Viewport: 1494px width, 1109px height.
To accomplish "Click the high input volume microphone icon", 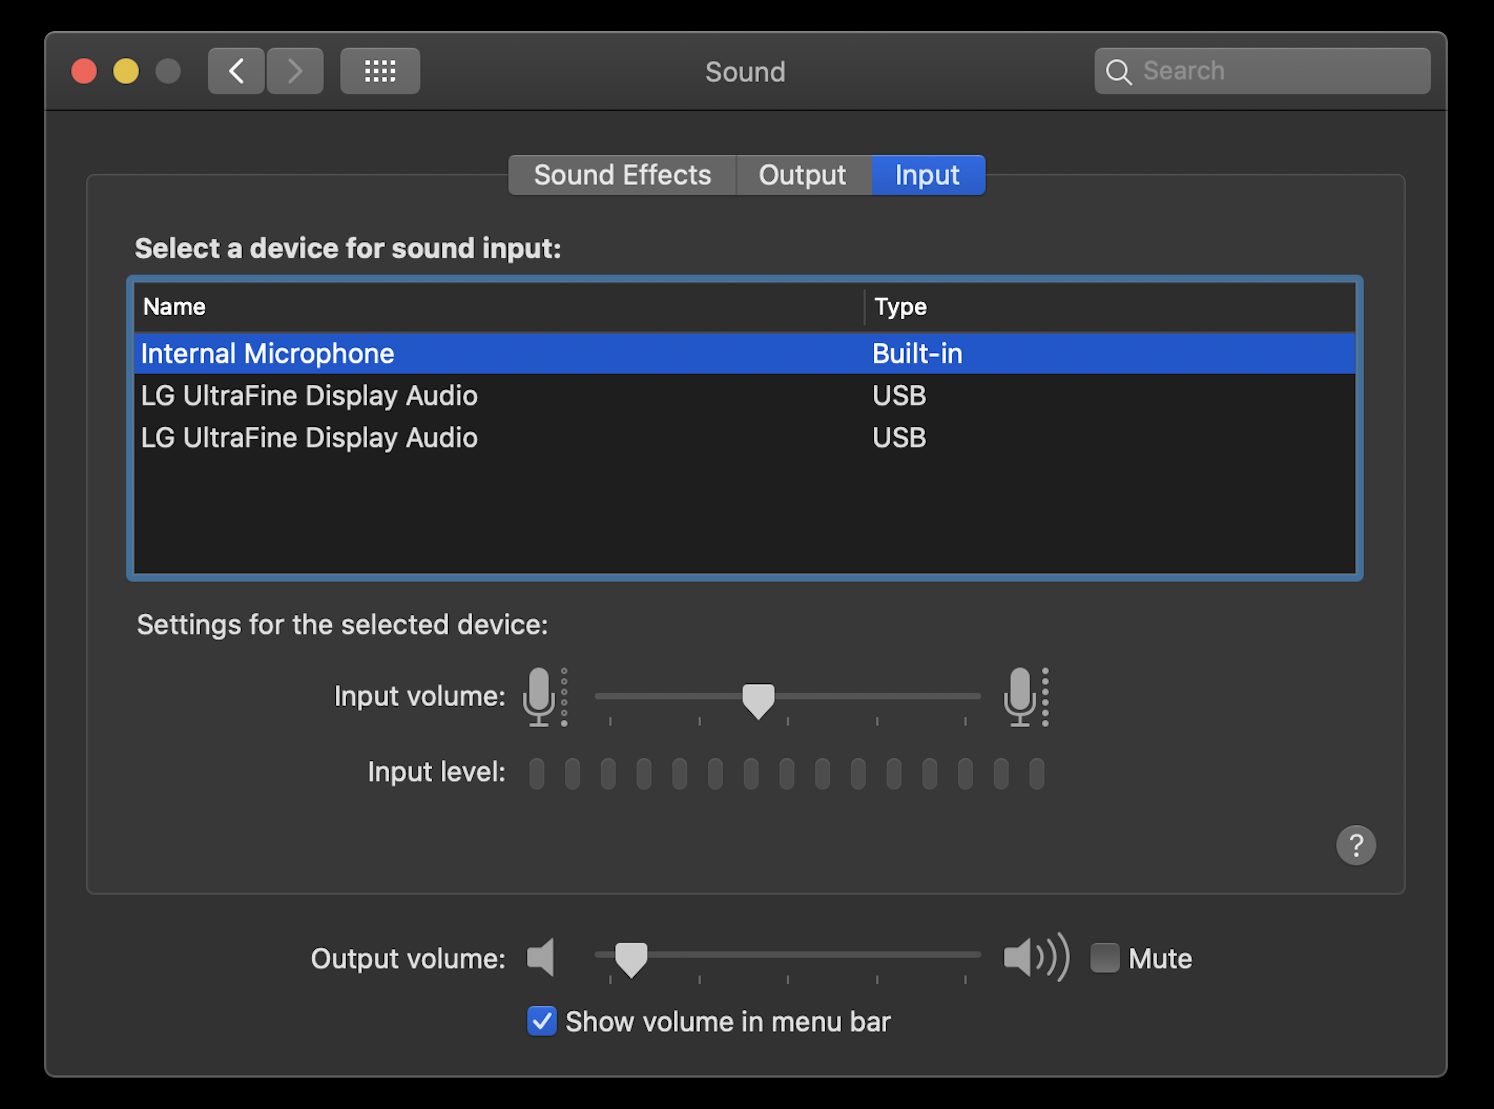I will 1022,696.
